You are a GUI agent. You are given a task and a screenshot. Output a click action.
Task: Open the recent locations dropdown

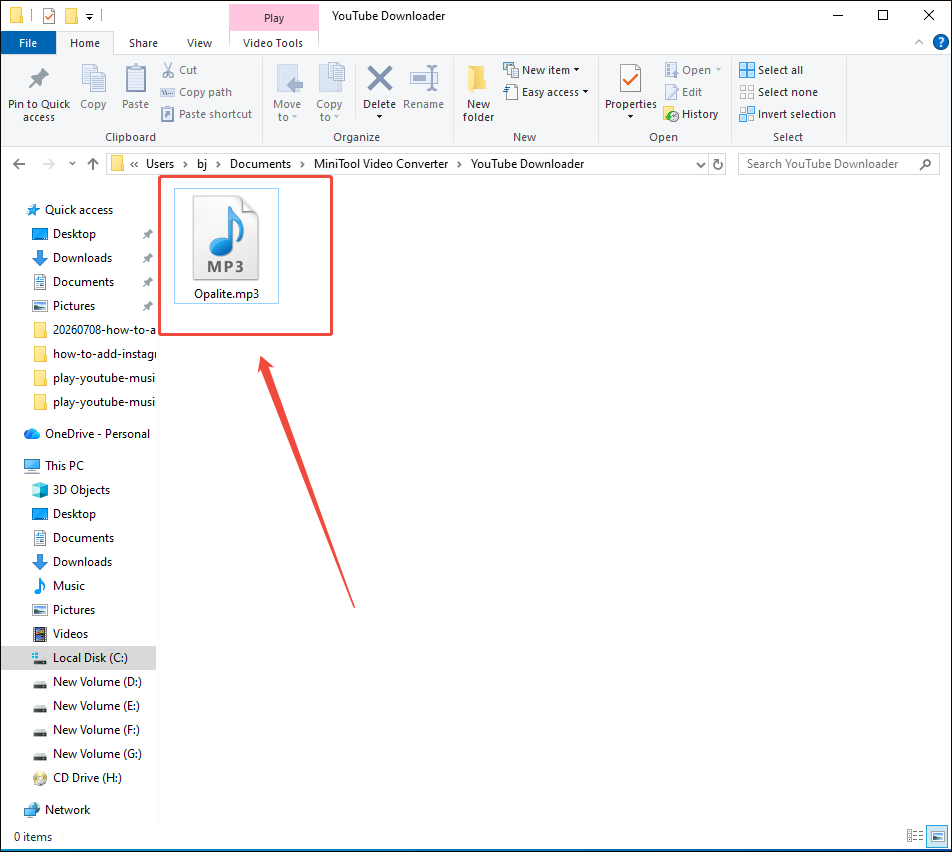(x=72, y=164)
